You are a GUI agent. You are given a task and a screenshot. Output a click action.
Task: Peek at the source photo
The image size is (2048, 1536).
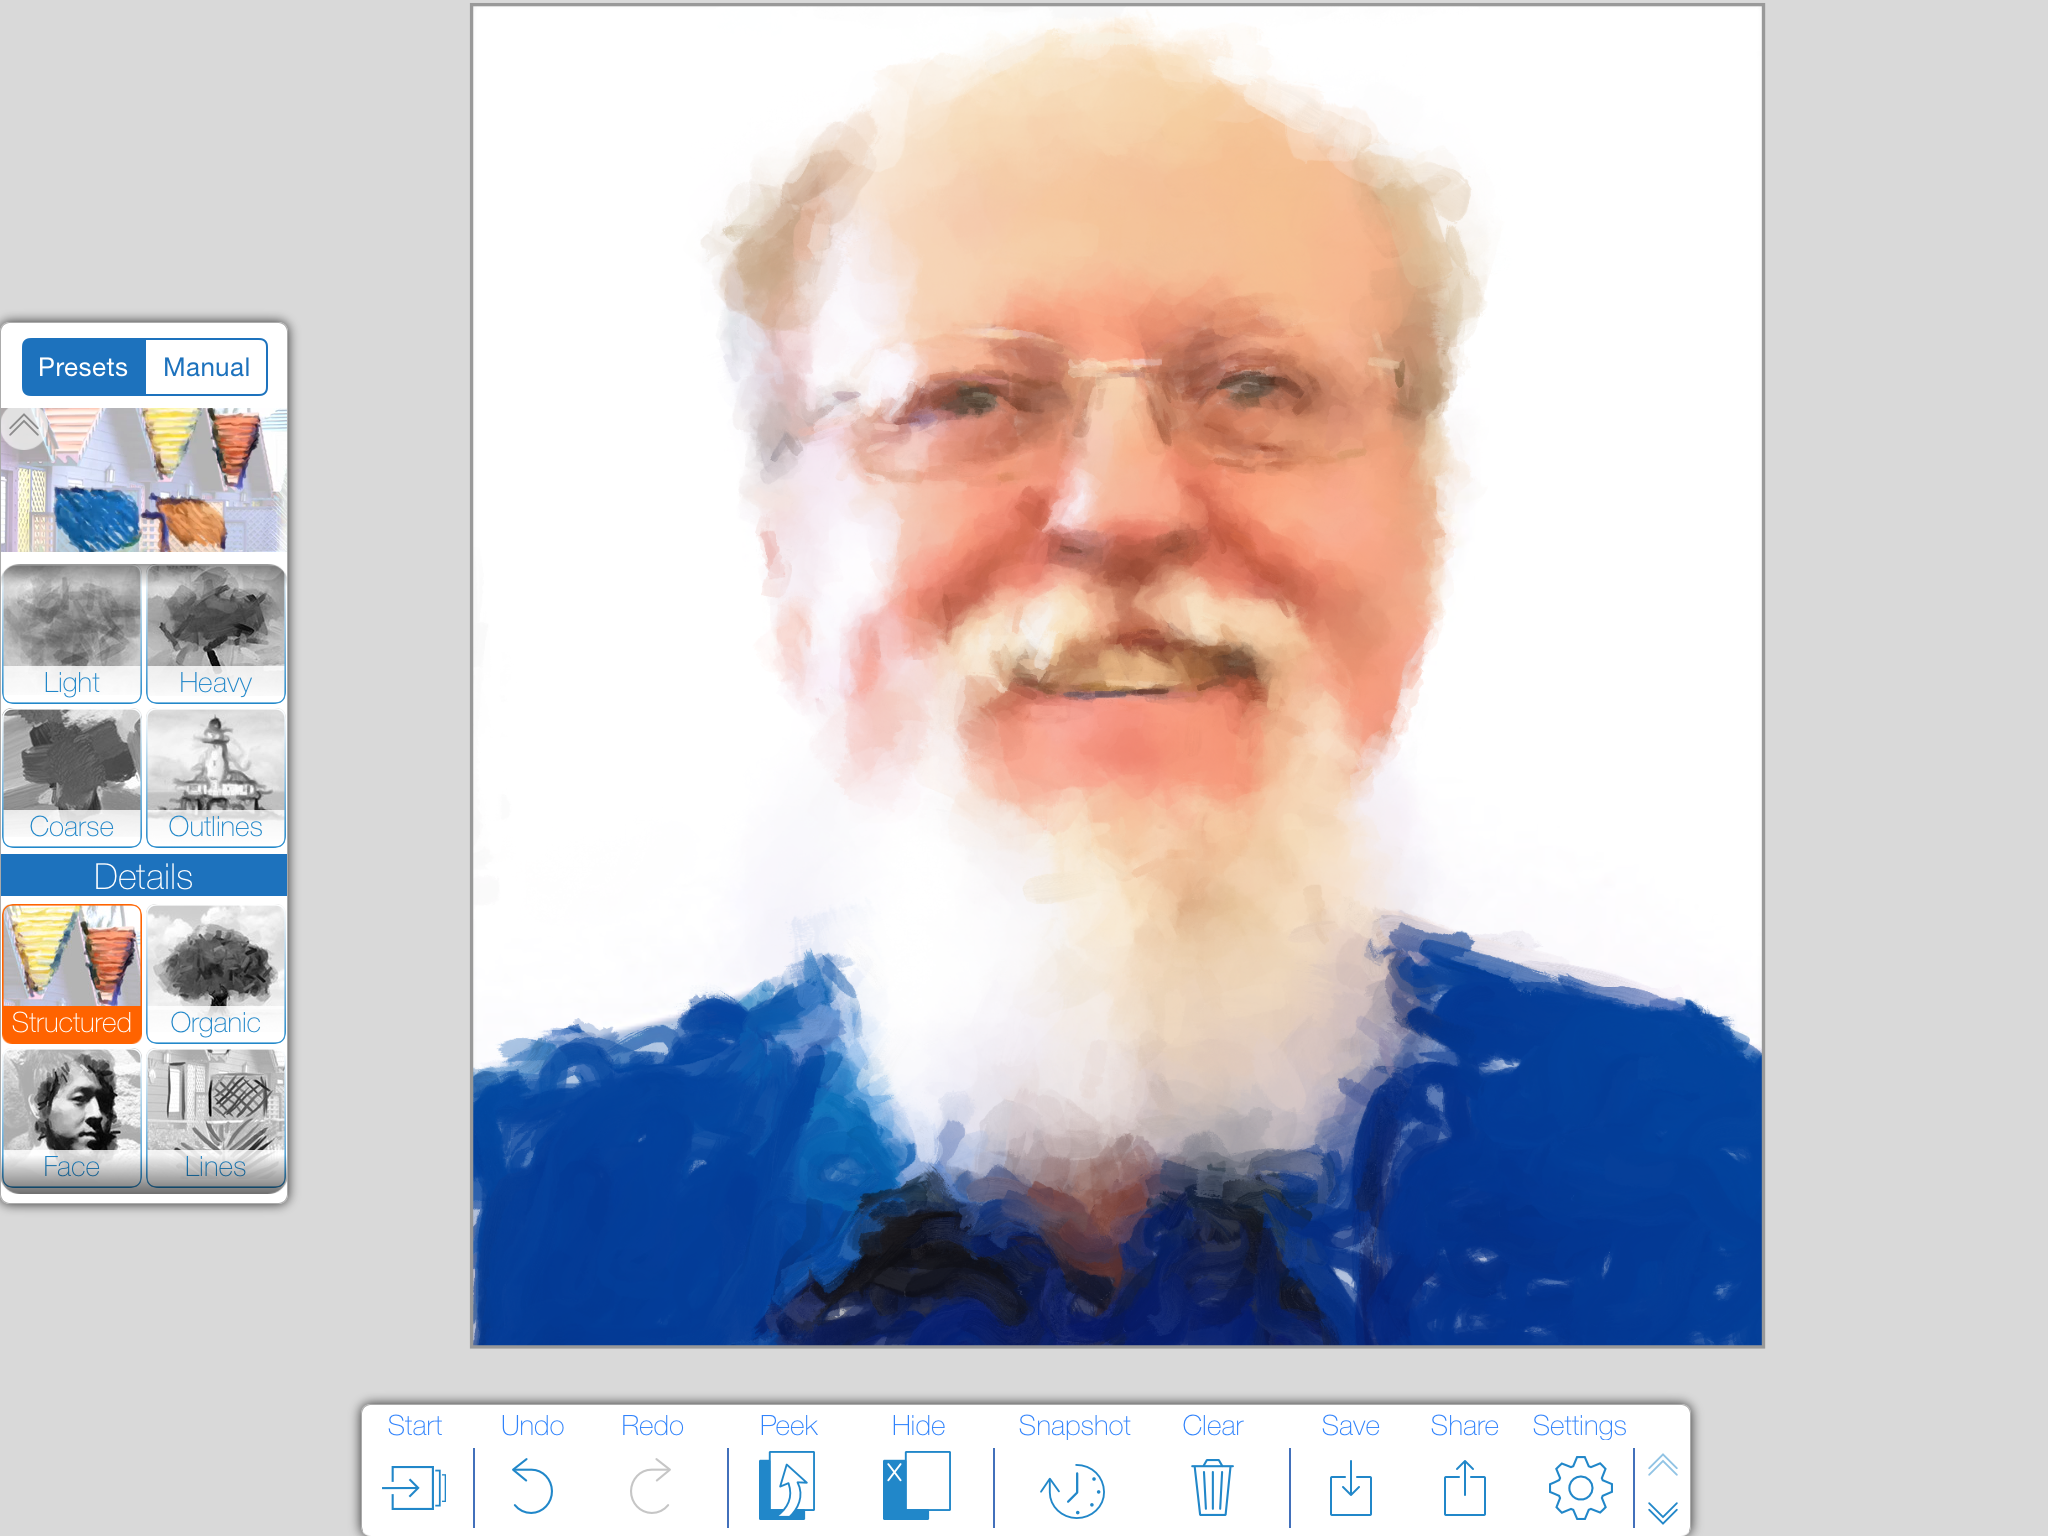click(787, 1485)
